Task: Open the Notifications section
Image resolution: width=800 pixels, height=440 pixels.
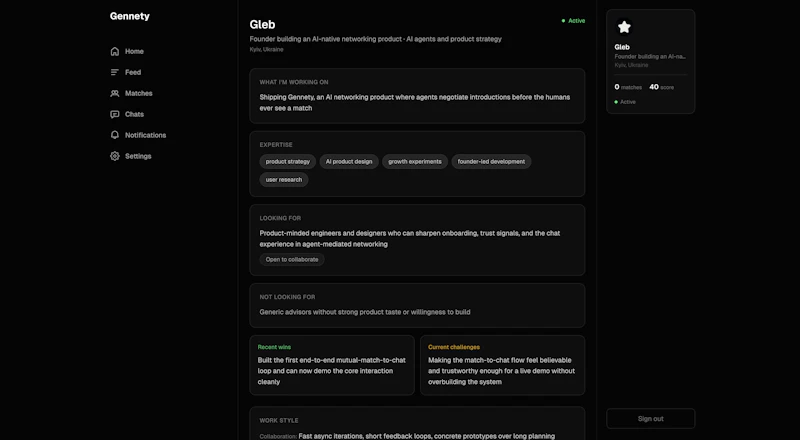Action: (x=138, y=135)
